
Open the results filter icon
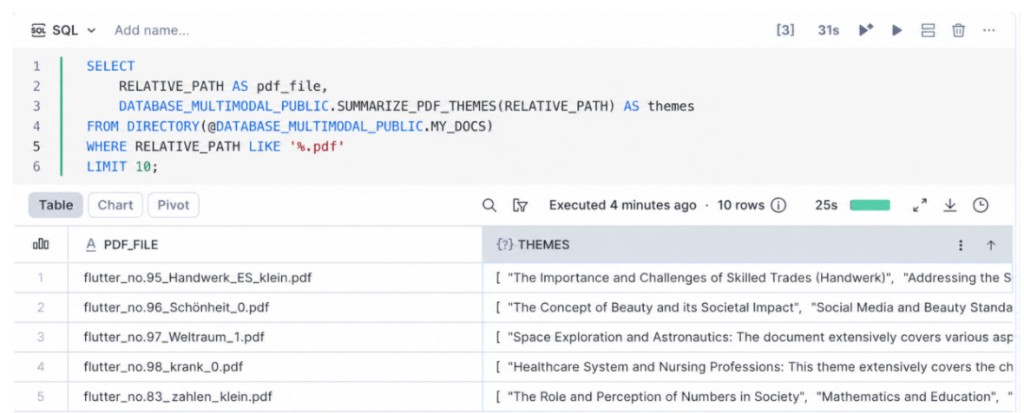[520, 205]
